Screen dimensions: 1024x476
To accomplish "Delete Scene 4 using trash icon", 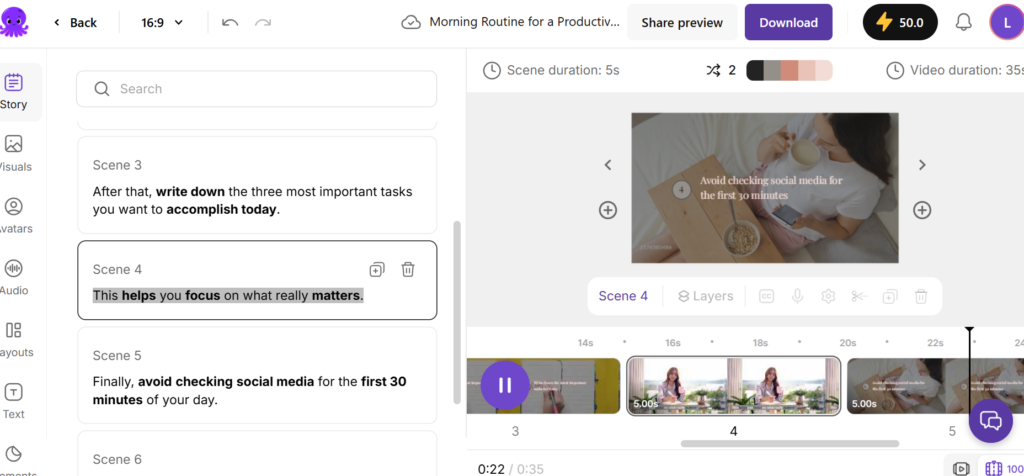I will coord(408,269).
